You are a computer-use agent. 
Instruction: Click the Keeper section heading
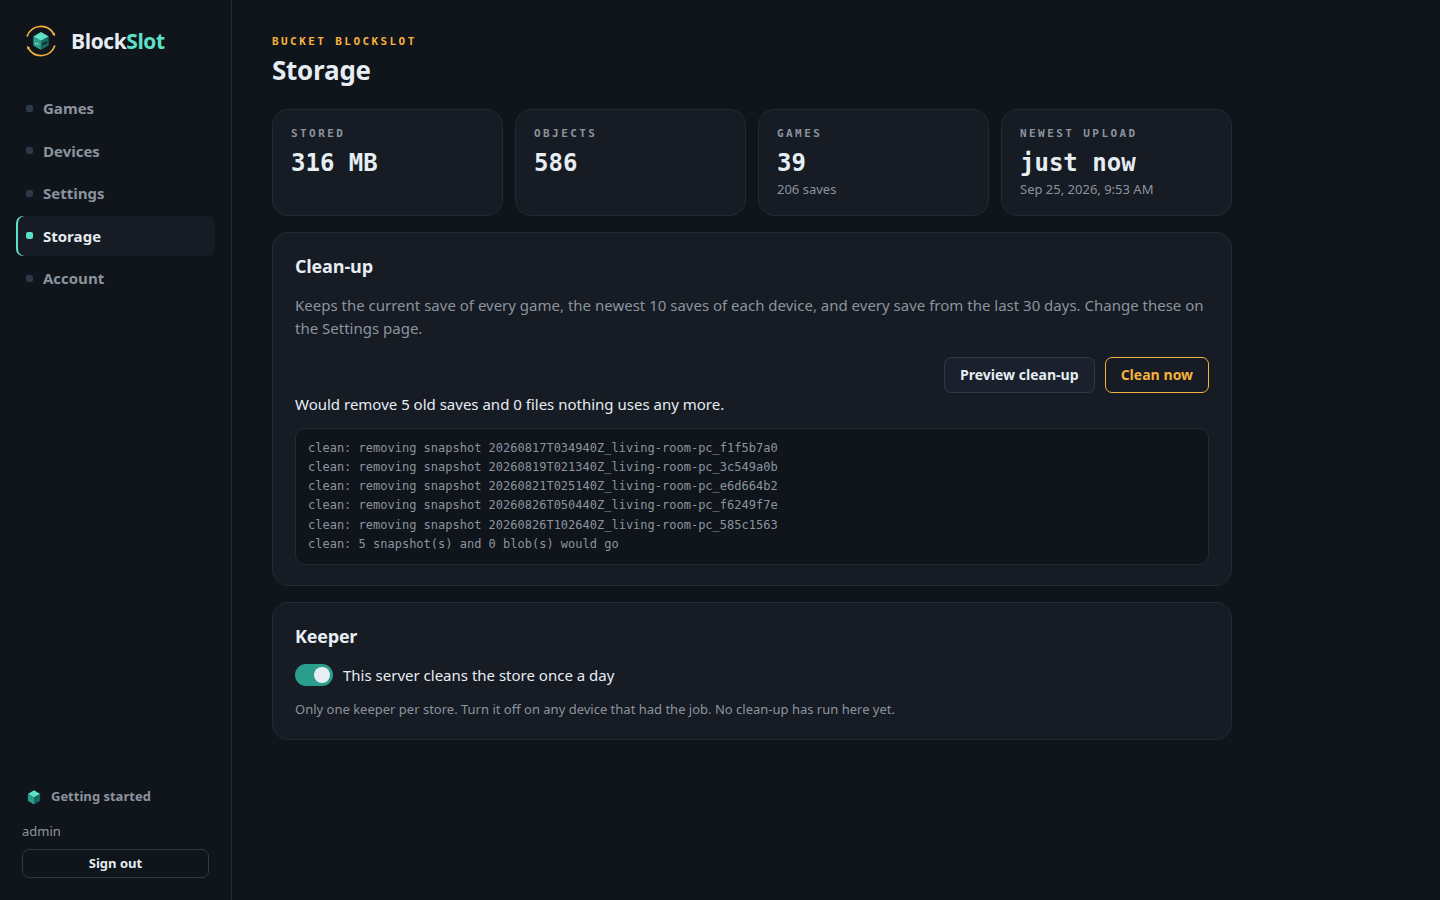(x=326, y=637)
